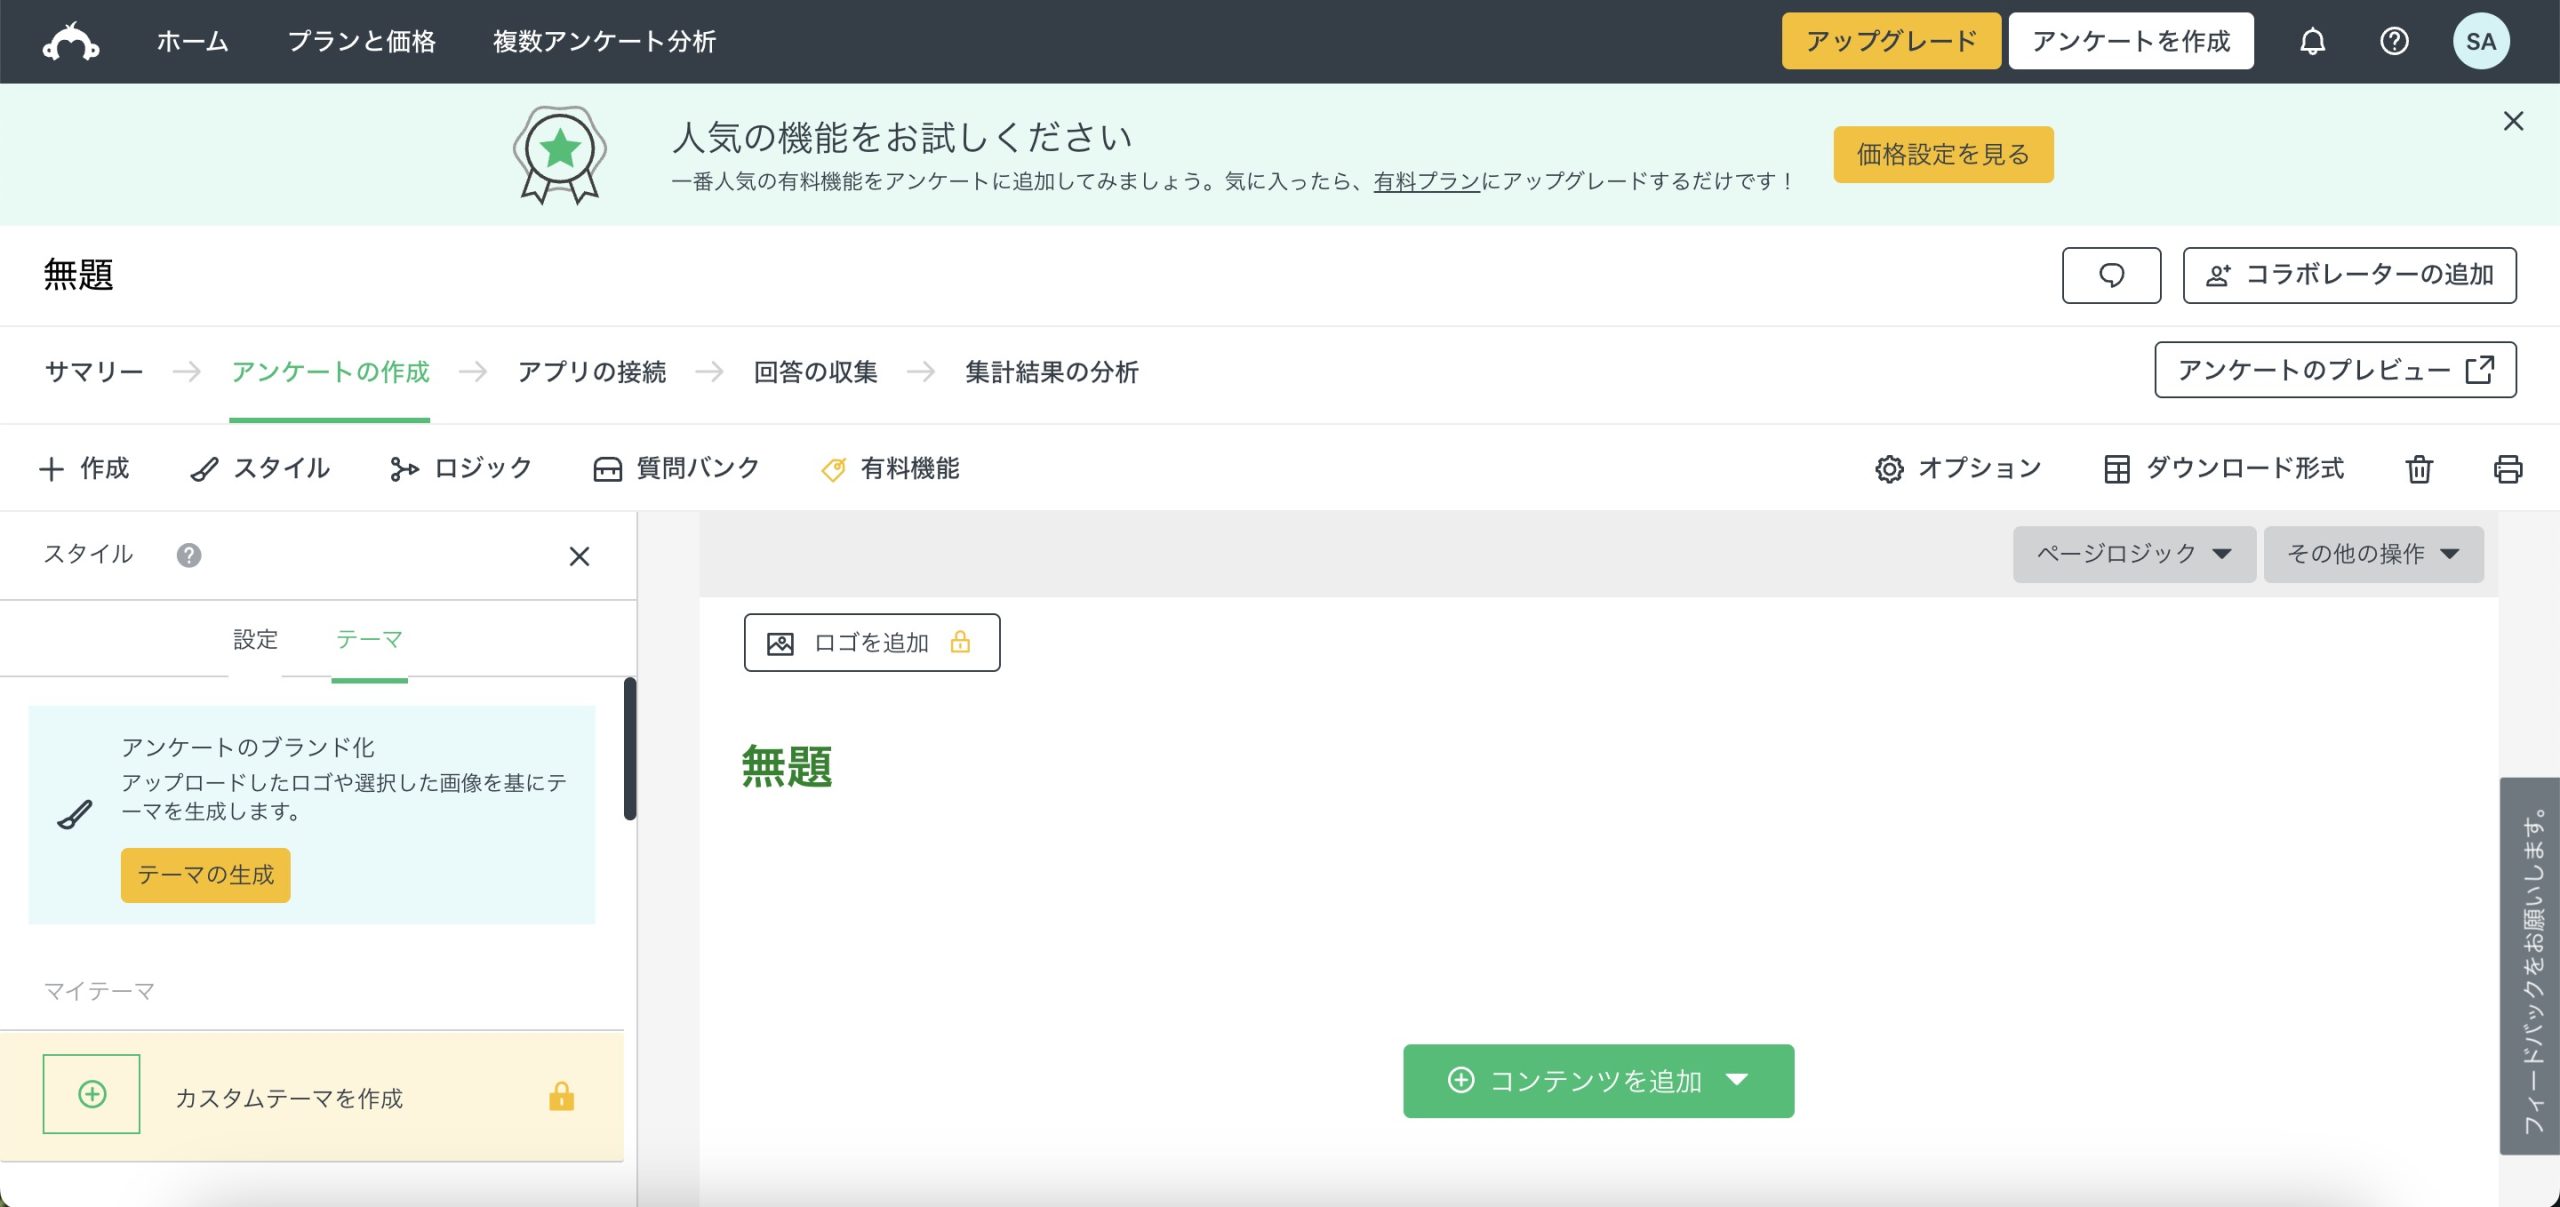Switch to the 設定 tab
The height and width of the screenshot is (1207, 2560).
tap(255, 640)
